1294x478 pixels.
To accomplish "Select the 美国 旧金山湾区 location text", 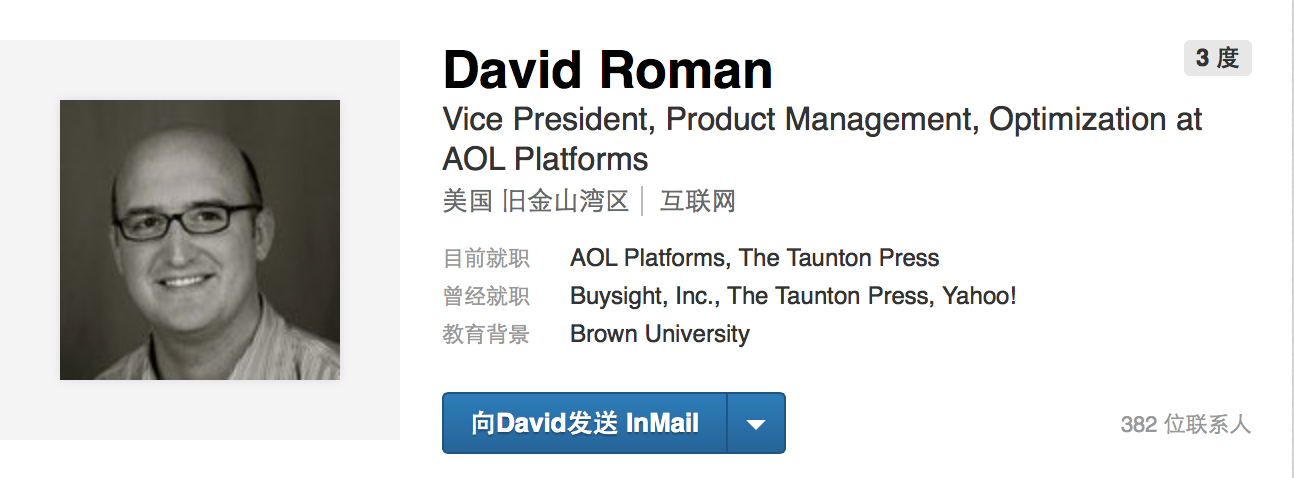I will [x=535, y=202].
